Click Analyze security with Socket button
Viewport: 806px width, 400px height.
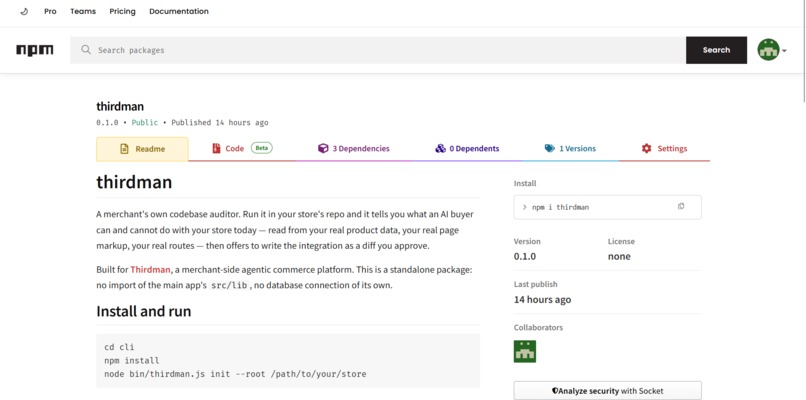pyautogui.click(x=608, y=391)
